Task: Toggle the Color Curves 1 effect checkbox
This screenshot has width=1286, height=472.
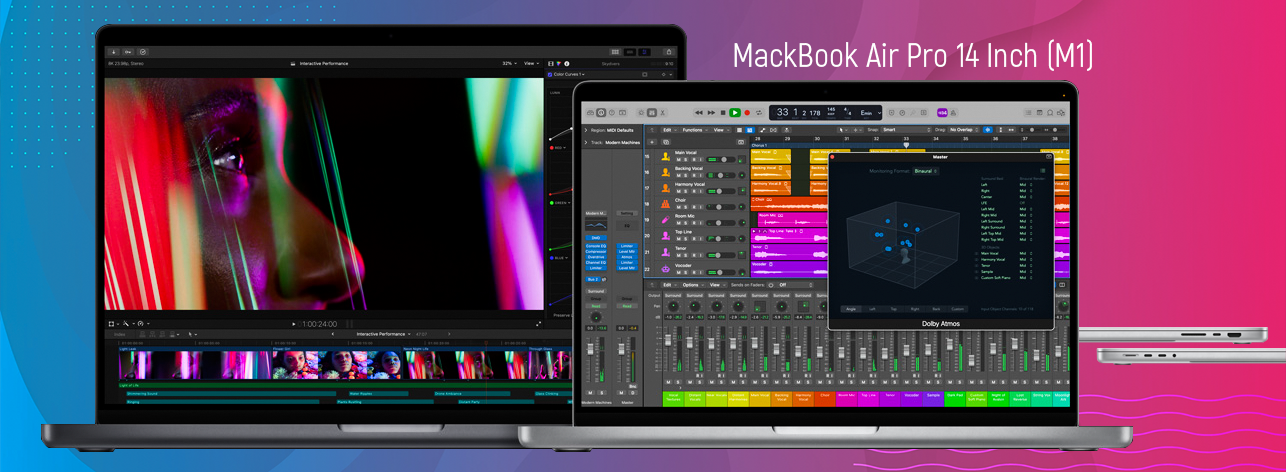Action: pyautogui.click(x=550, y=74)
